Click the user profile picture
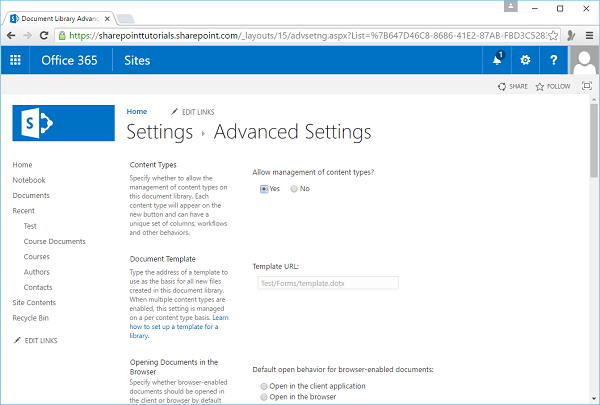The height and width of the screenshot is (405, 600). pyautogui.click(x=584, y=60)
